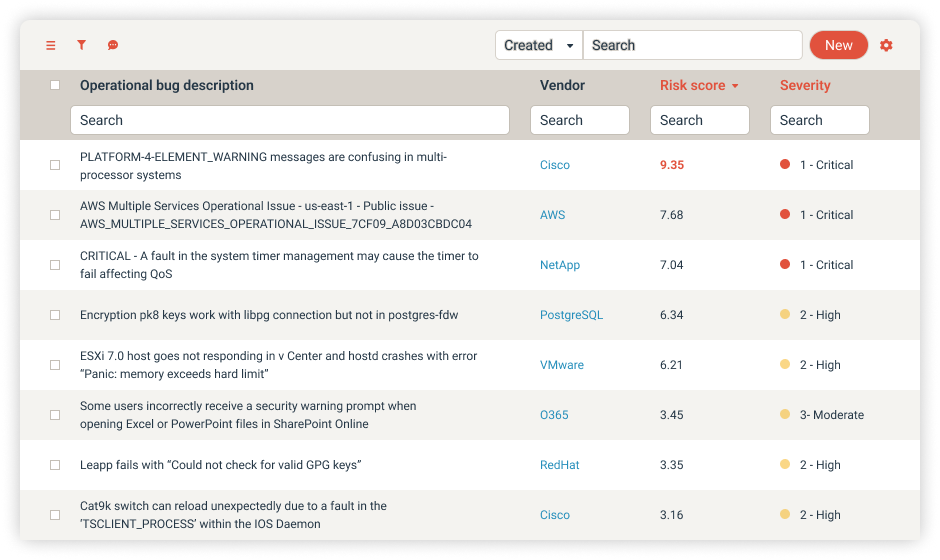
Task: Open the O365 vendor link
Action: pos(554,415)
